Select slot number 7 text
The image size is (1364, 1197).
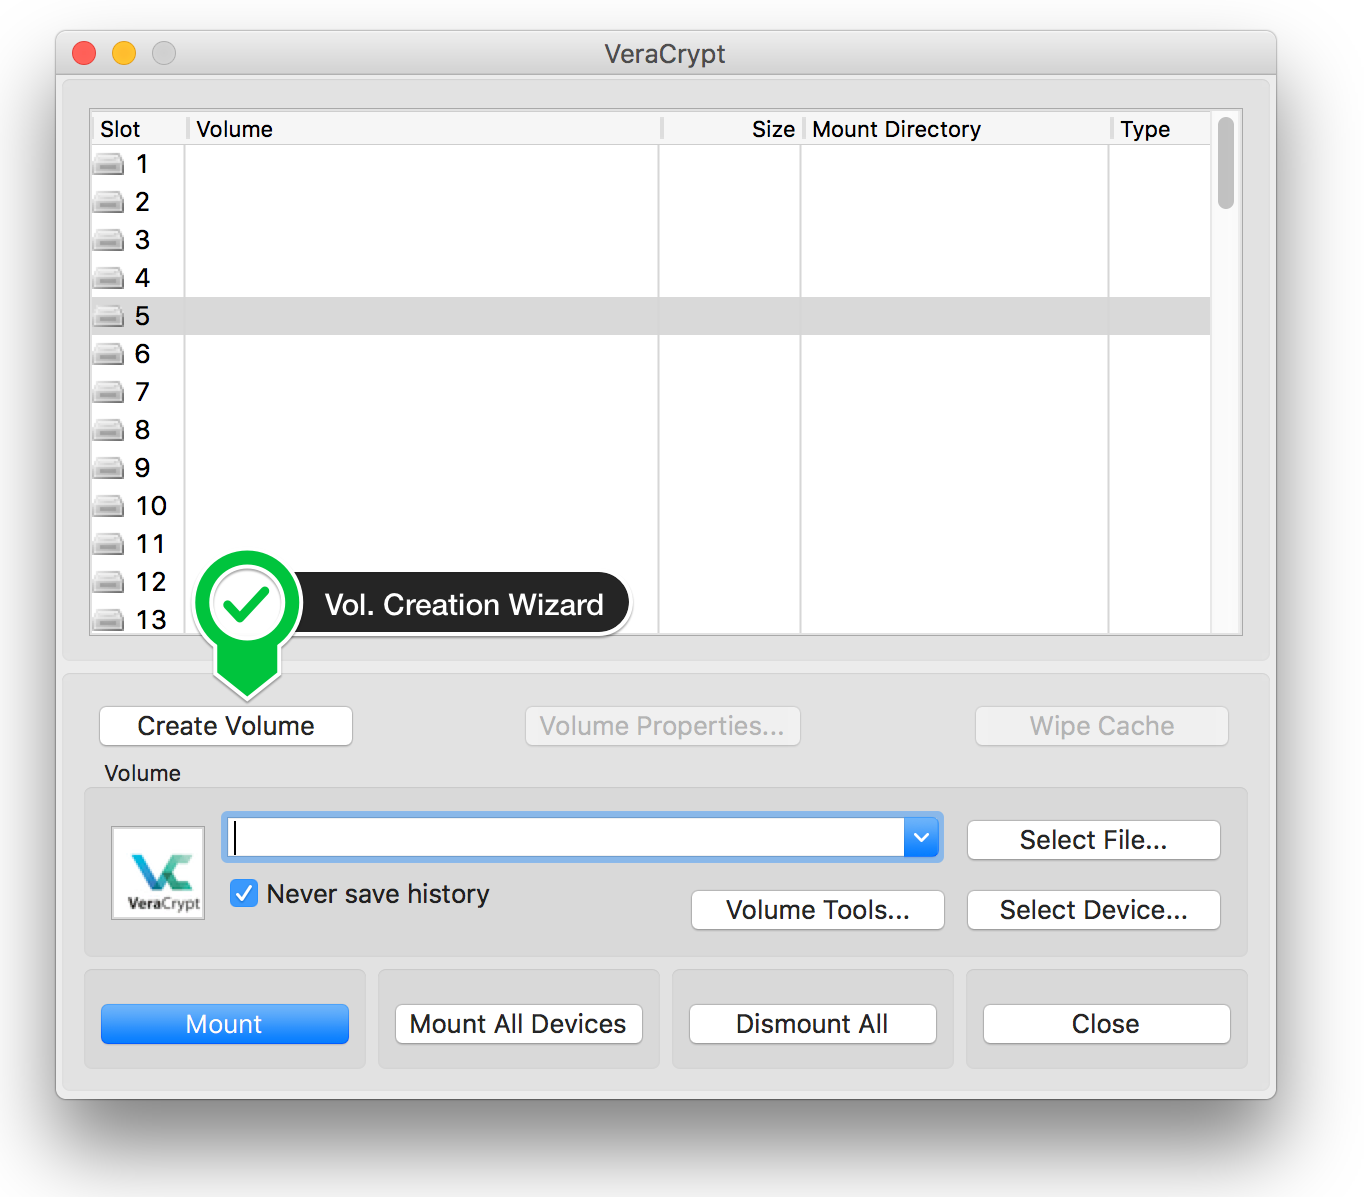(142, 391)
